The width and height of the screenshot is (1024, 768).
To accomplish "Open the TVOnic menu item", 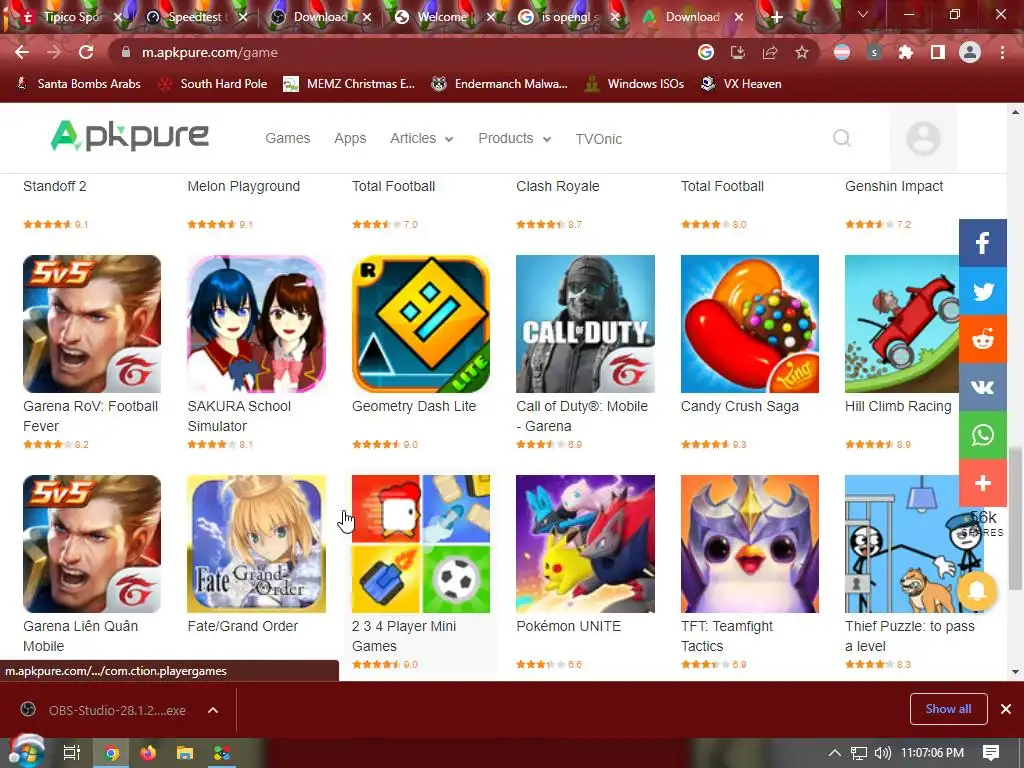I will click(599, 139).
